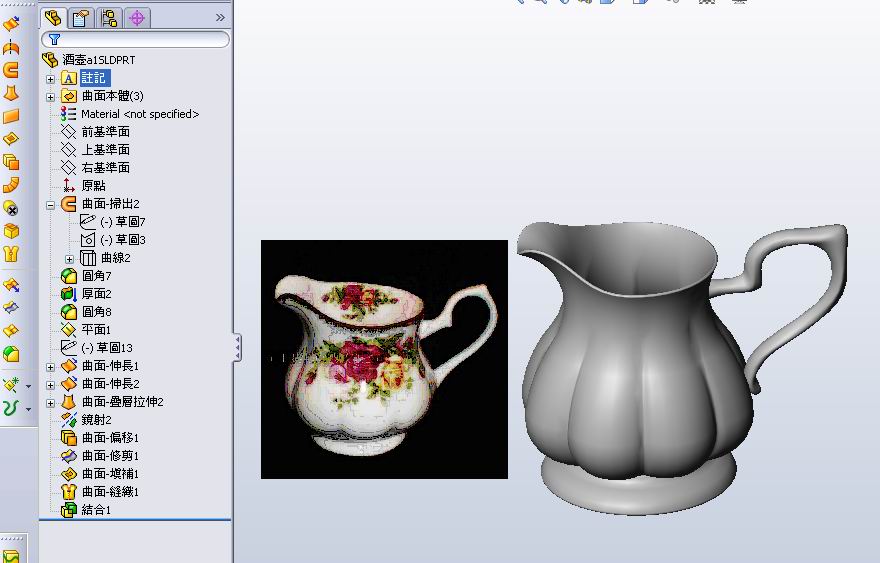Image resolution: width=880 pixels, height=563 pixels.
Task: Show more manager tabs via double chevron
Action: 220,18
